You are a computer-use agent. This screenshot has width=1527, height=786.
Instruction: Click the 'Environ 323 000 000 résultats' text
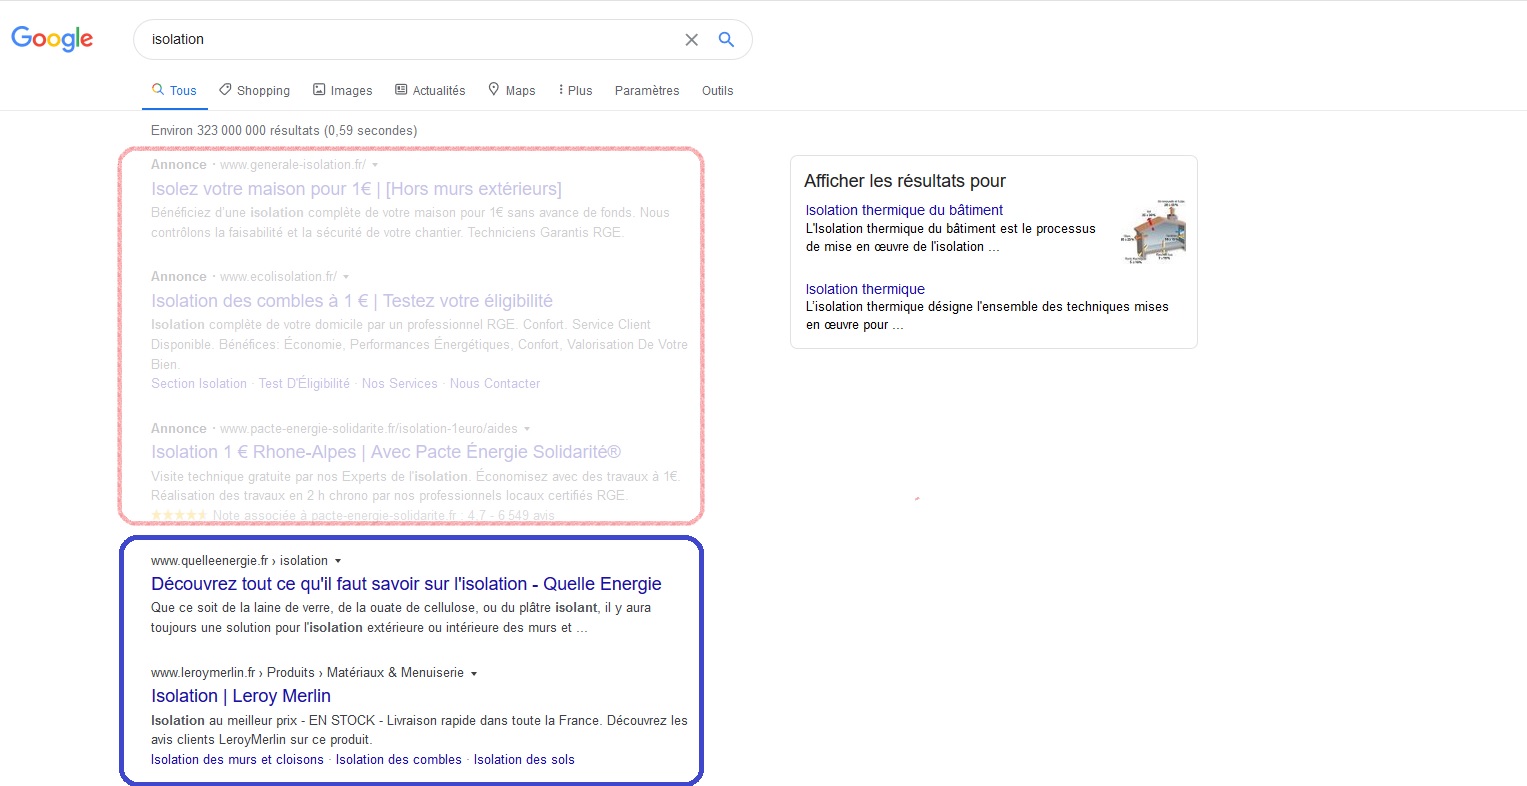(284, 131)
